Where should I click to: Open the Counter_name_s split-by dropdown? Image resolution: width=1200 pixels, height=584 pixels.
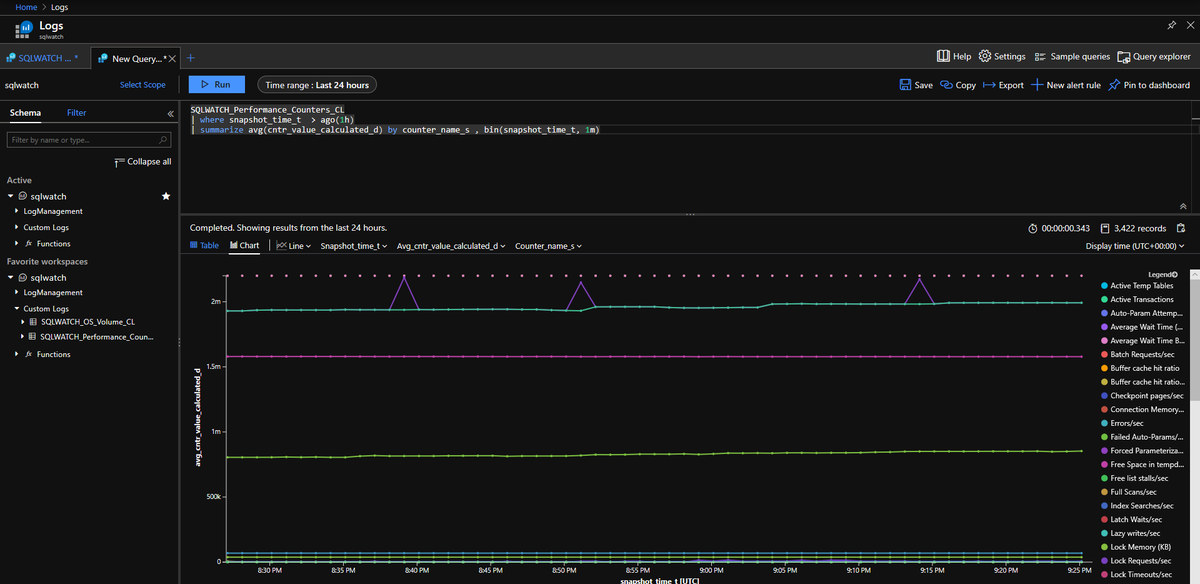(x=548, y=245)
